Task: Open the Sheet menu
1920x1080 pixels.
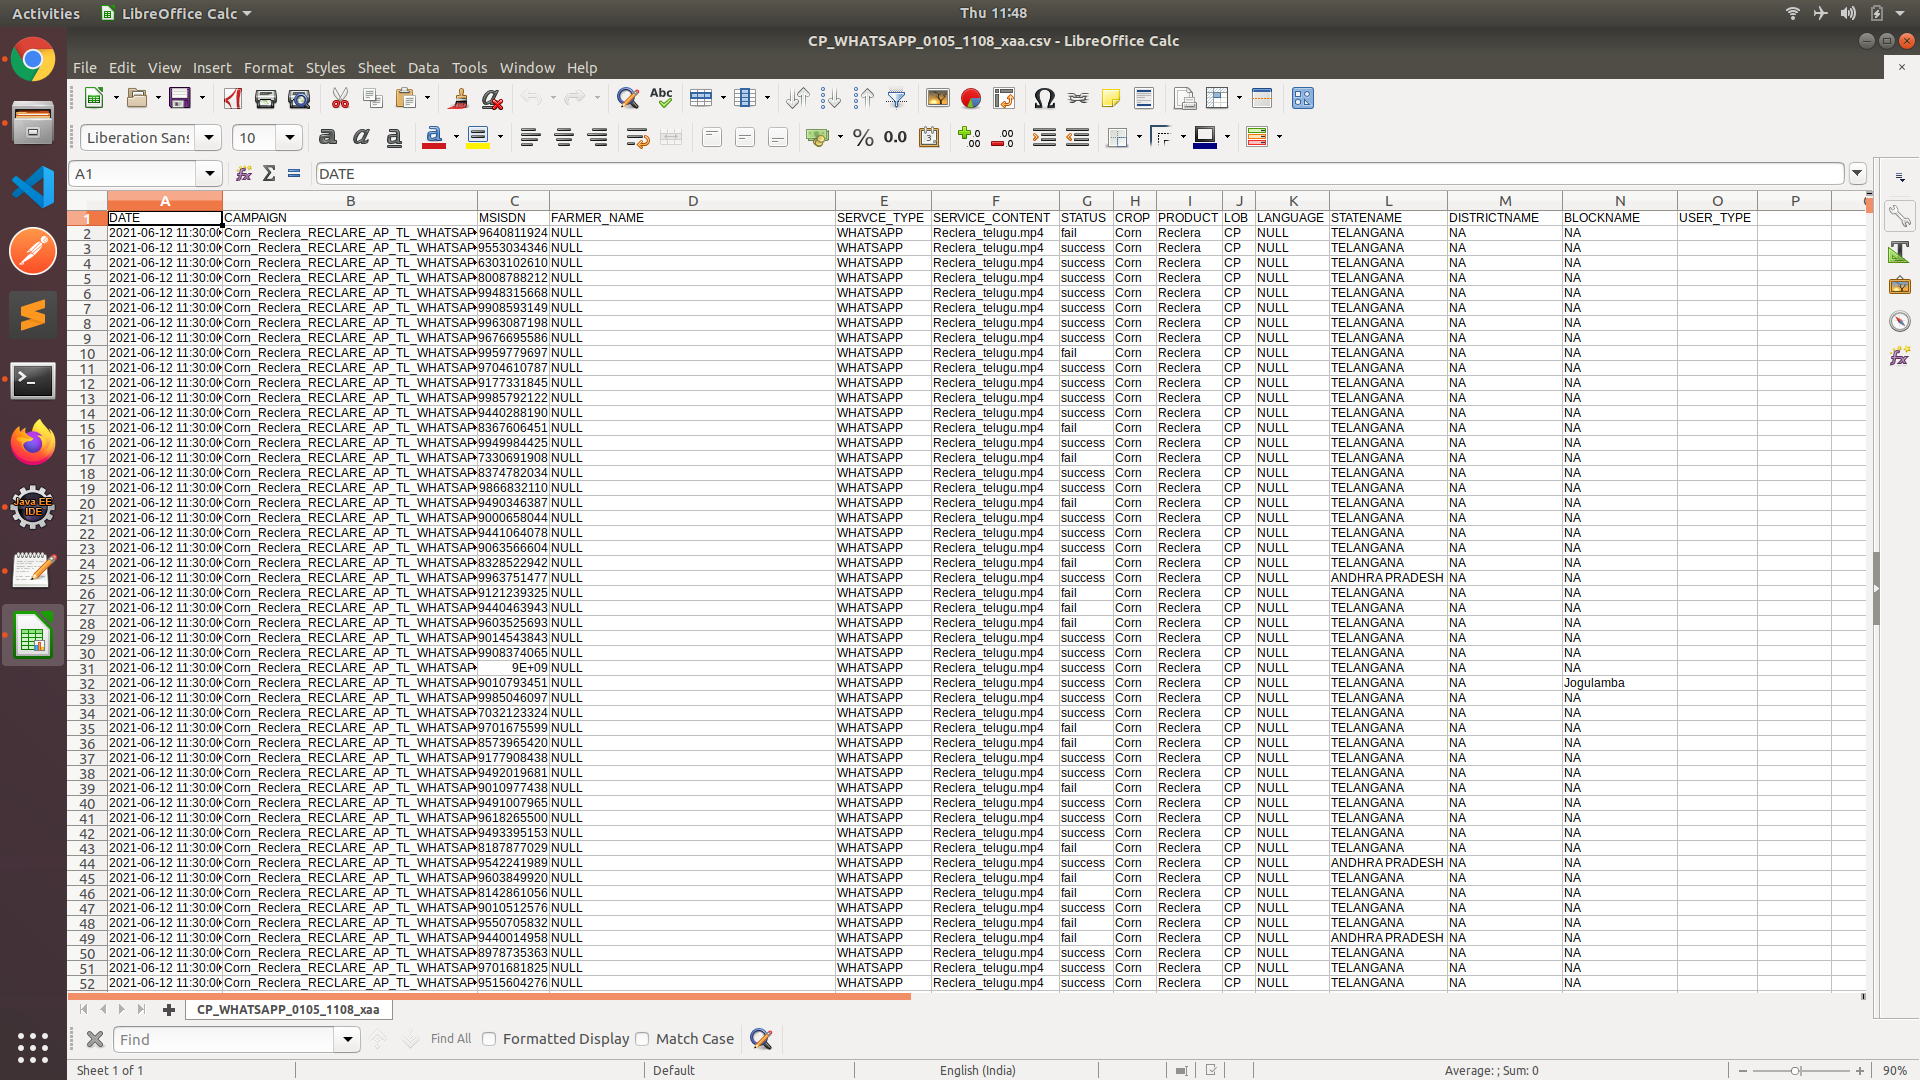Action: click(x=377, y=68)
